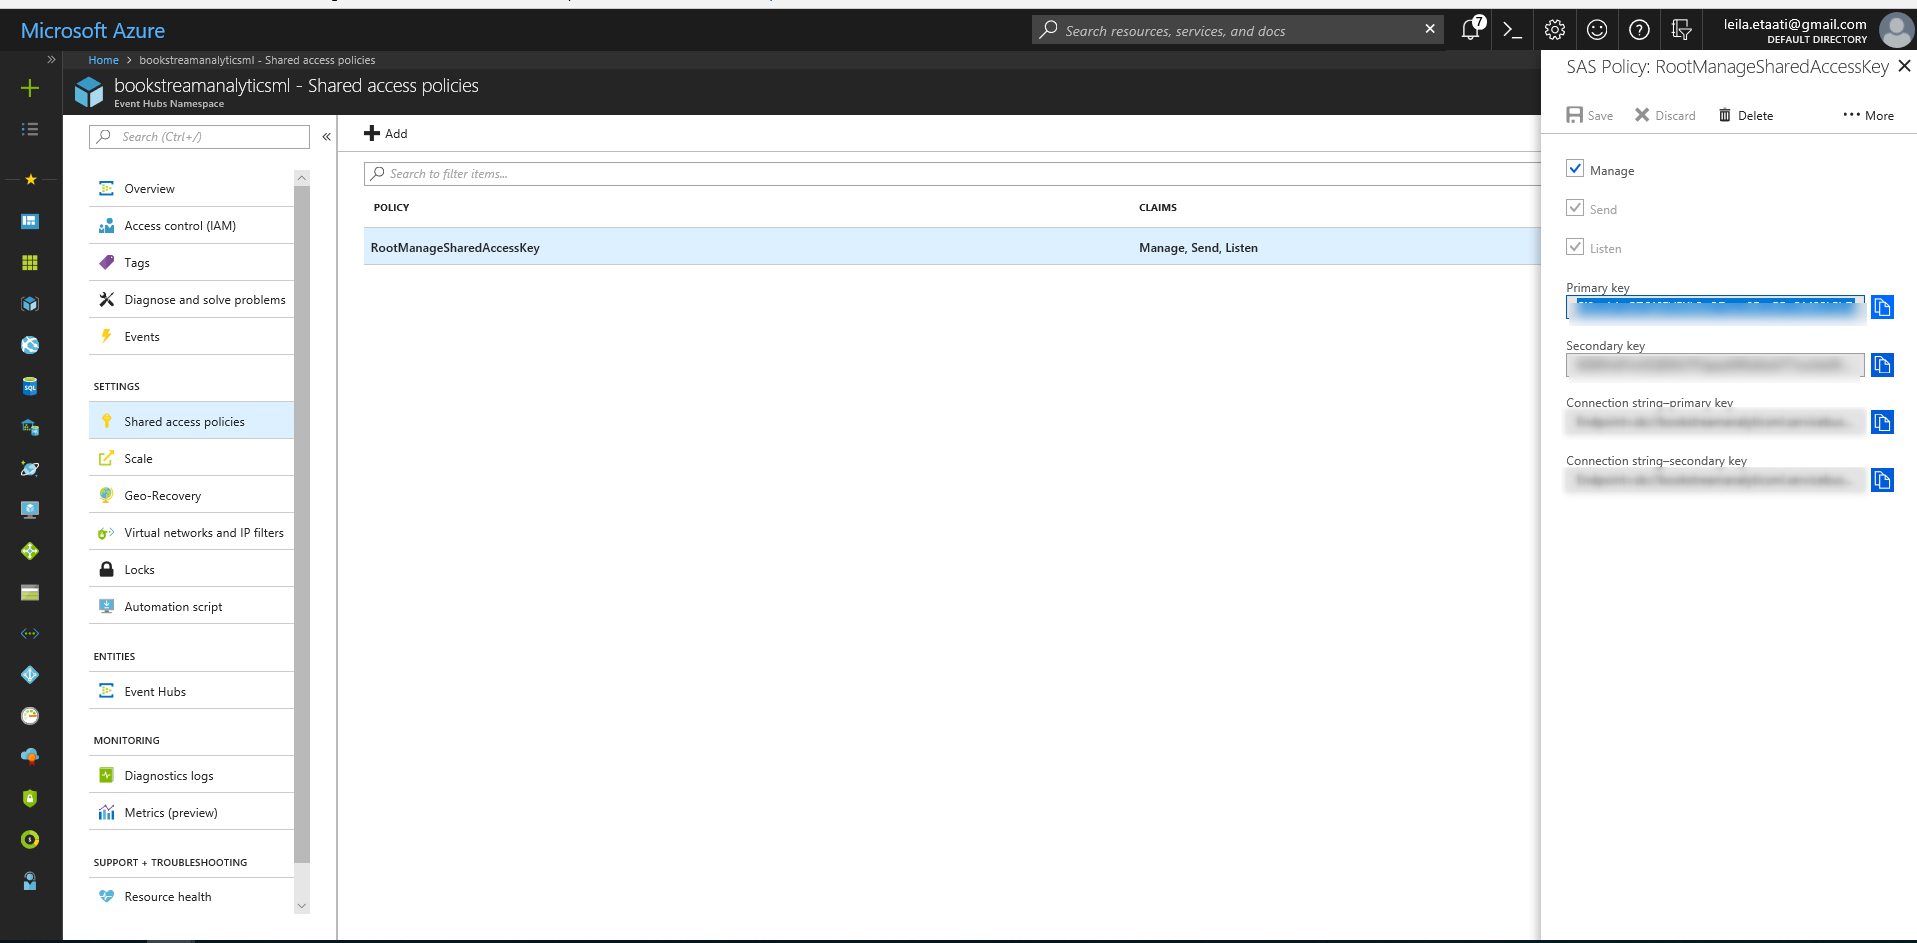Open the Help question mark icon
This screenshot has width=1917, height=943.
1638,29
